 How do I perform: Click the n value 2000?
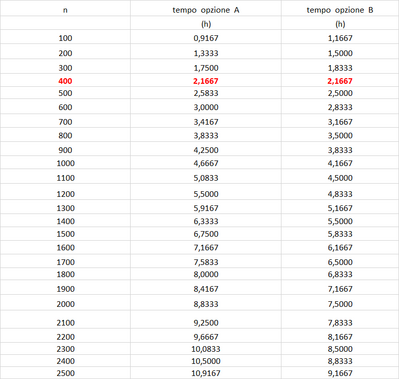(66, 304)
